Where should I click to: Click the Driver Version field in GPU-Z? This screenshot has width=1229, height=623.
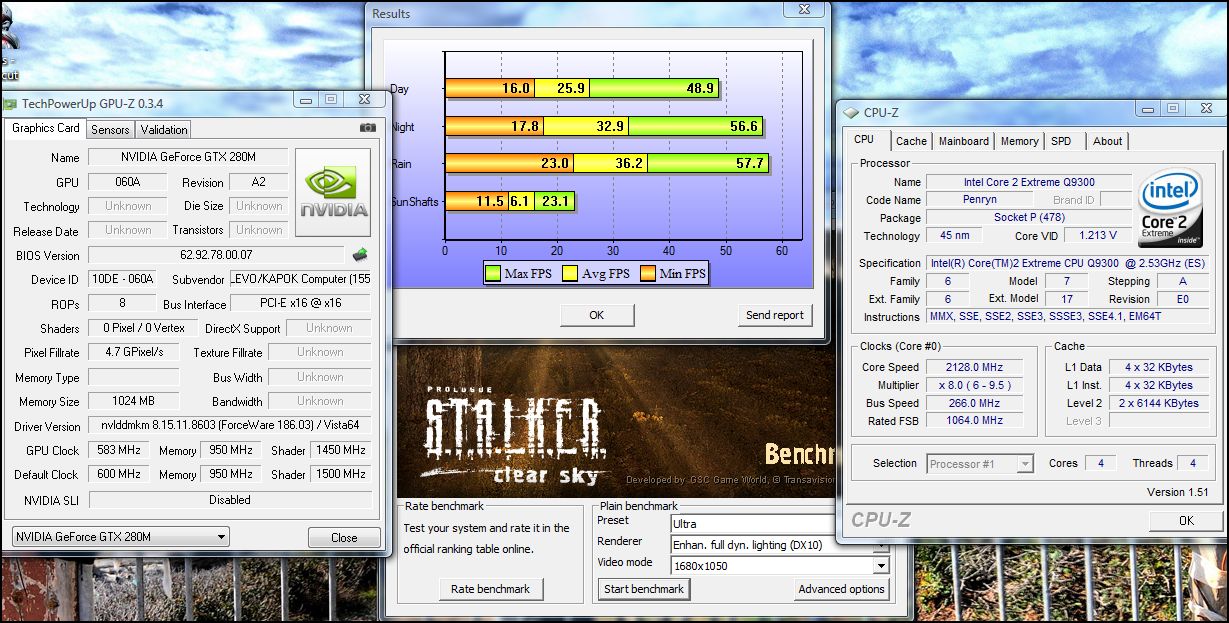[x=230, y=426]
